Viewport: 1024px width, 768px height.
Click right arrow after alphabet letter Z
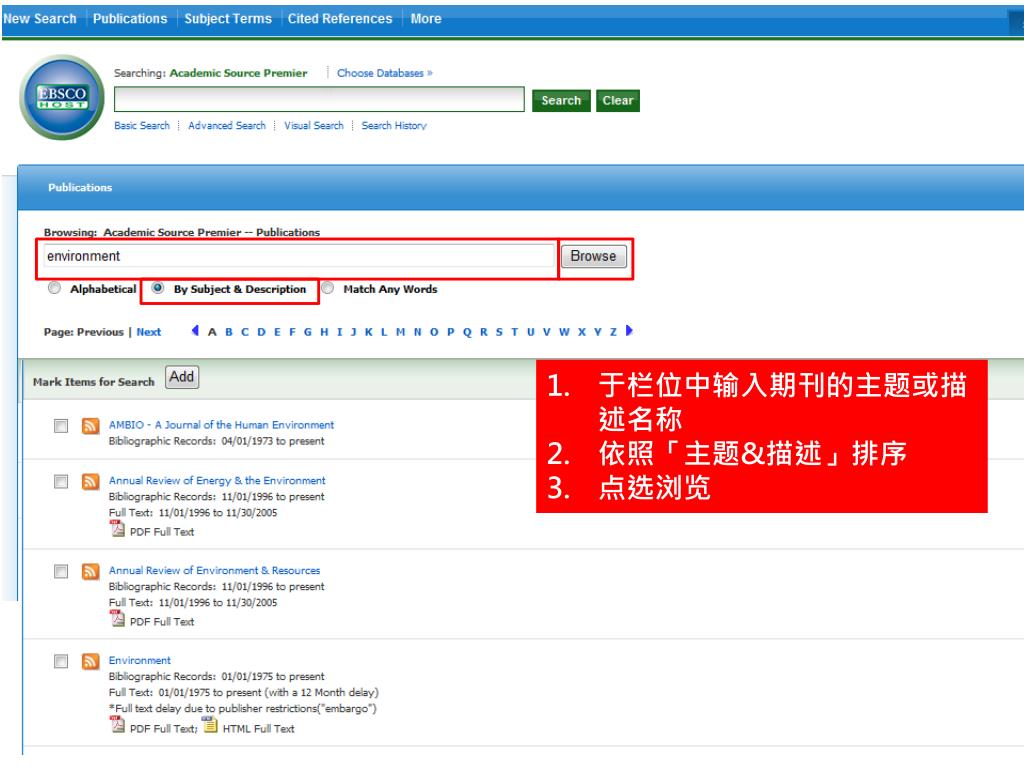coord(629,330)
